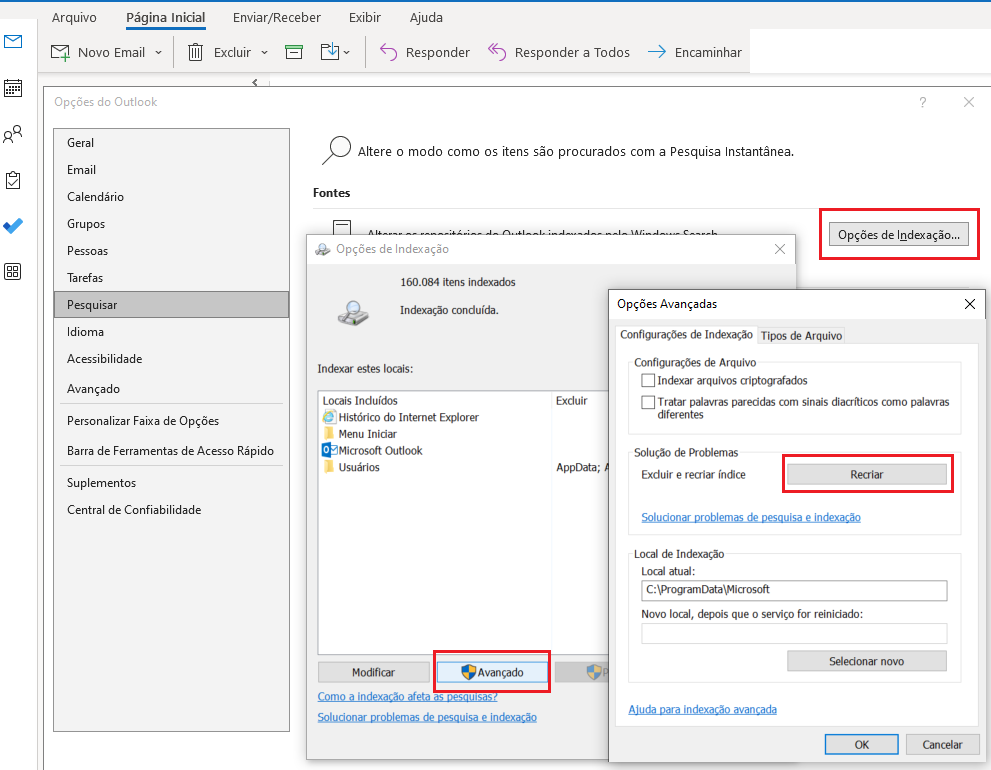
Task: Click the Novo Email envelope icon
Action: tap(60, 52)
